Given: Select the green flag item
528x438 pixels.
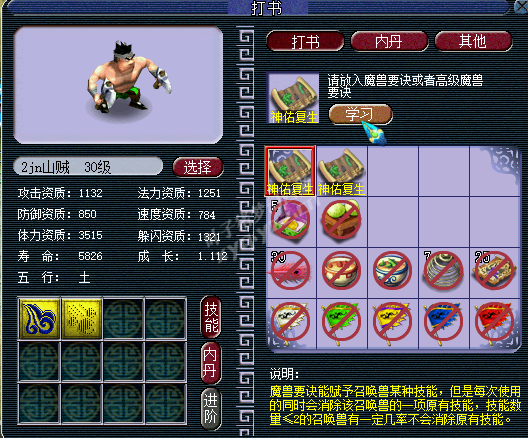Looking at the screenshot, I should tap(341, 323).
